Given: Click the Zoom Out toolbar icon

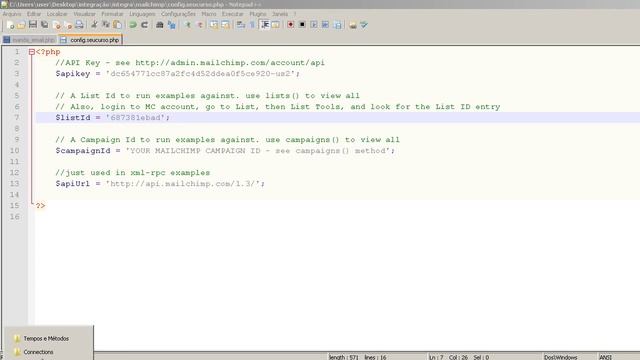Looking at the screenshot, I should [x=200, y=25].
